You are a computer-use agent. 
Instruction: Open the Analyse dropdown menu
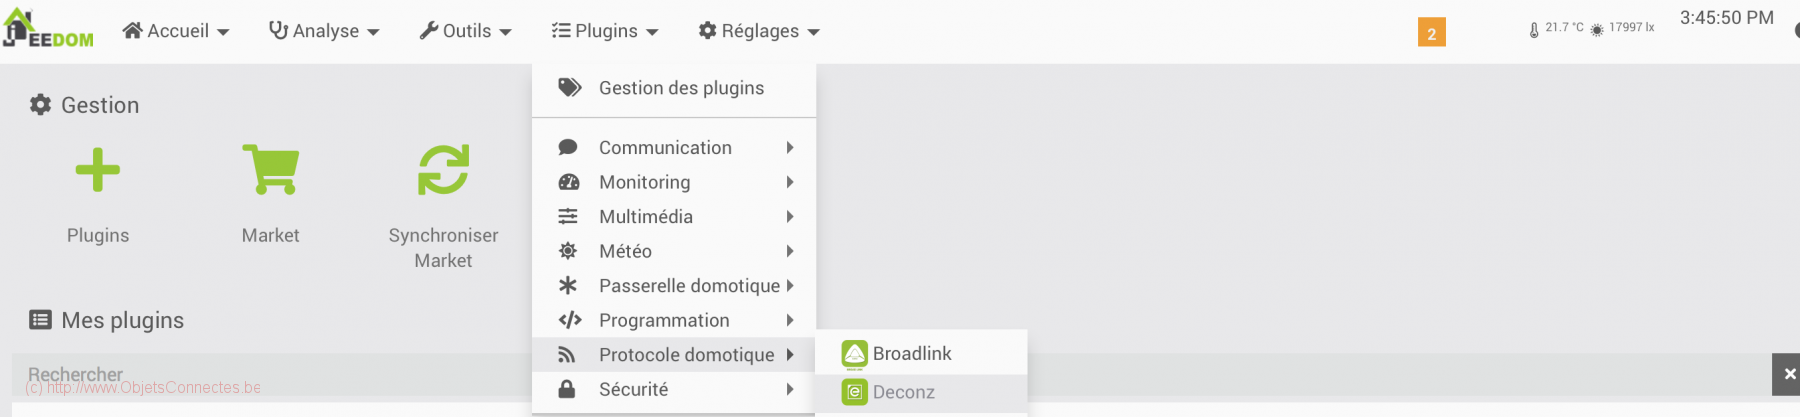[x=324, y=31]
